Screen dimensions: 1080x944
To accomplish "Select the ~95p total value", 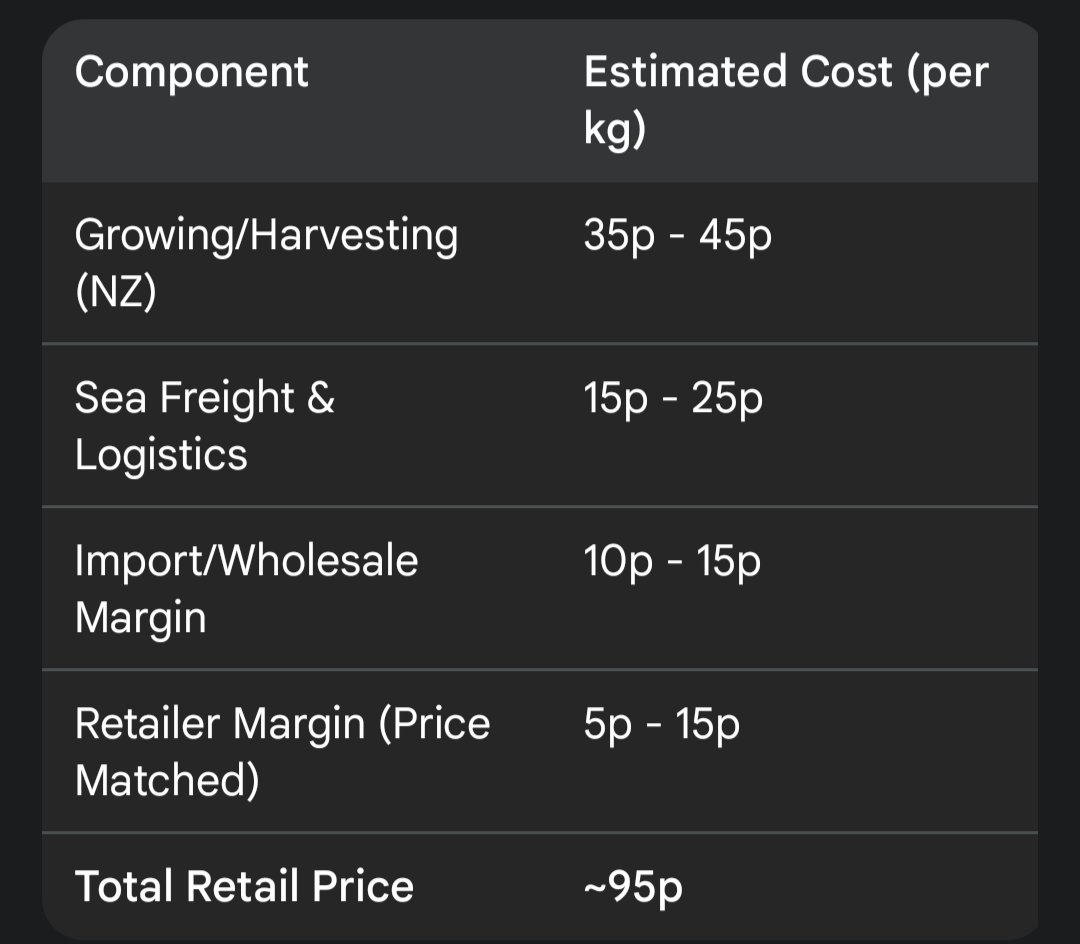I will coord(633,888).
